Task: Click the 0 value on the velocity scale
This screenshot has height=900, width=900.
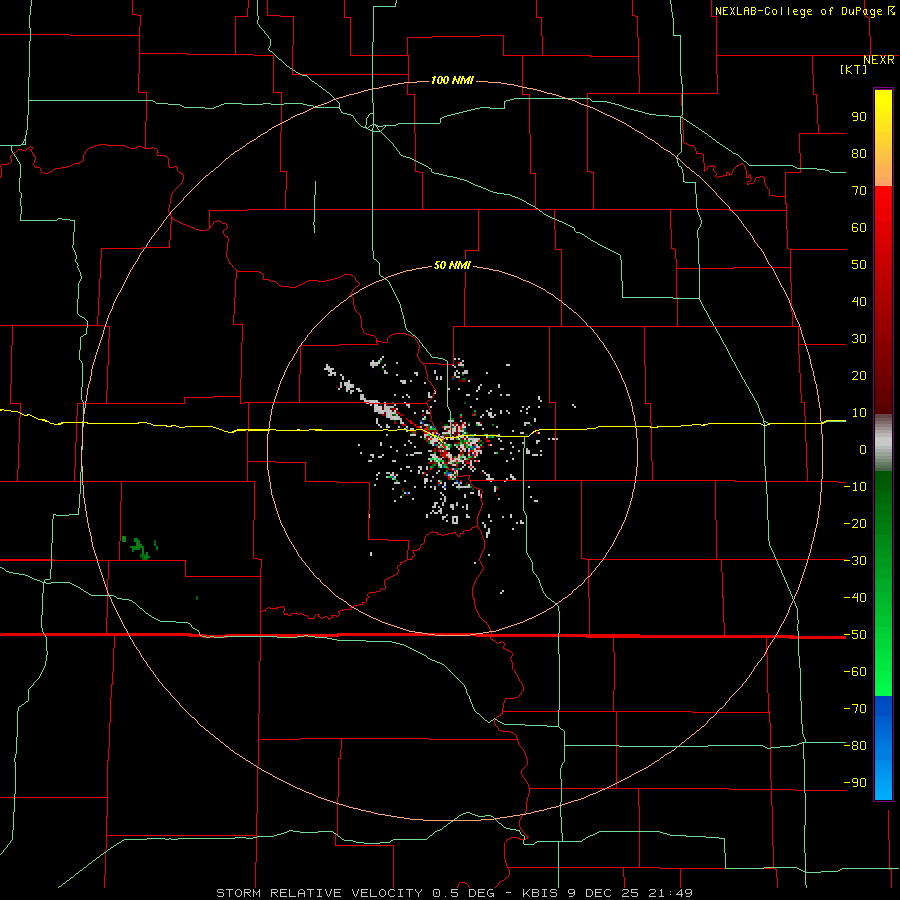Action: click(x=863, y=450)
